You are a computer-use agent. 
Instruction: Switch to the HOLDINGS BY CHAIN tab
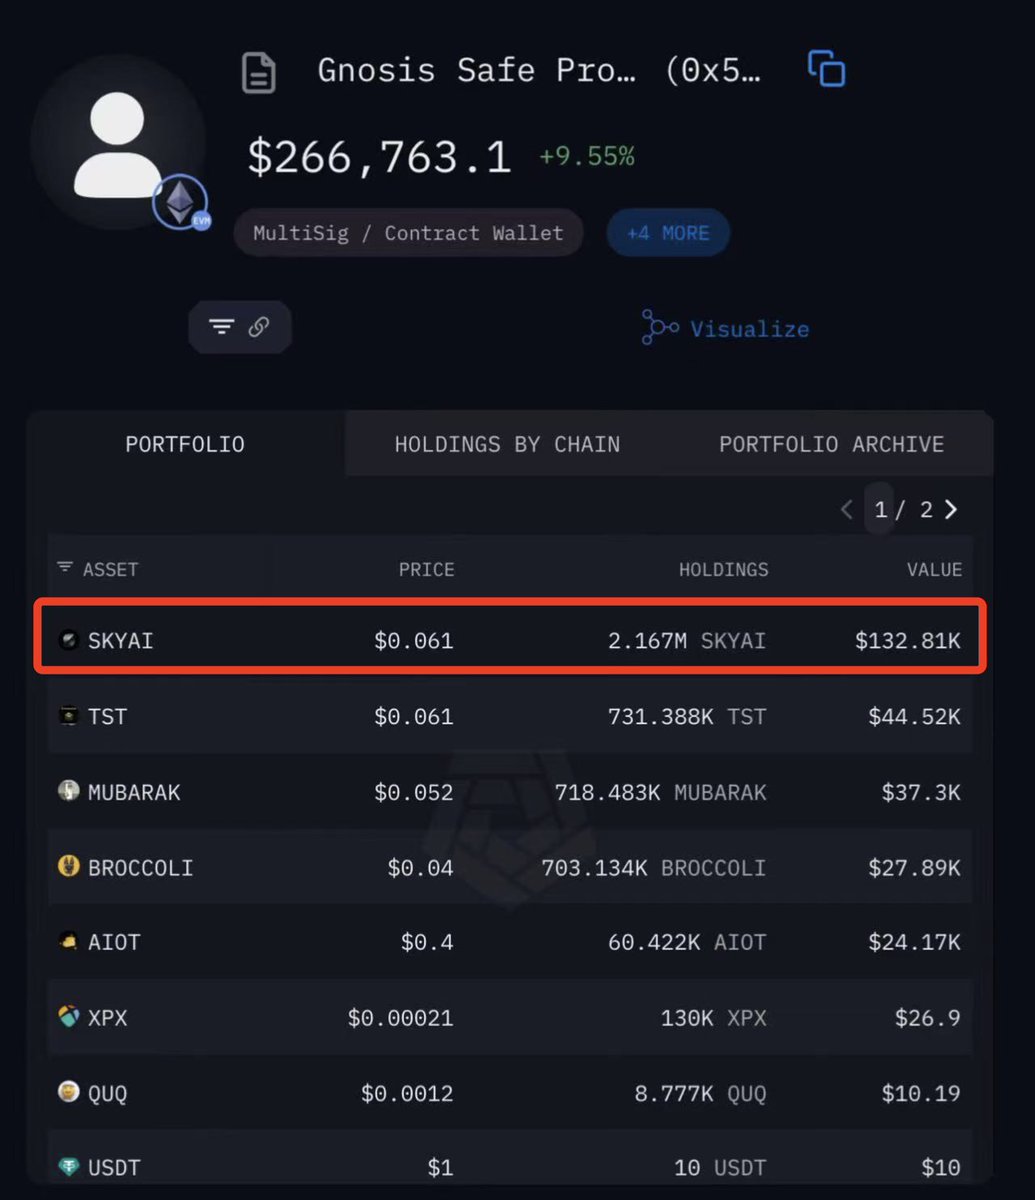(x=507, y=444)
